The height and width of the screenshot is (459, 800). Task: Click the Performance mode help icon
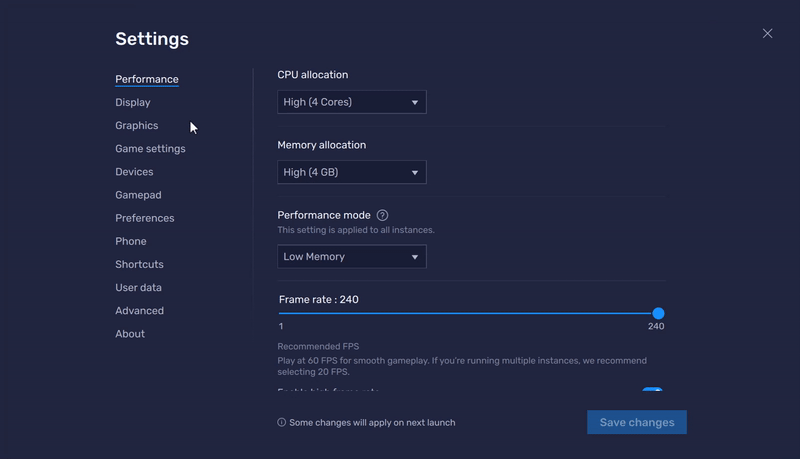[382, 215]
